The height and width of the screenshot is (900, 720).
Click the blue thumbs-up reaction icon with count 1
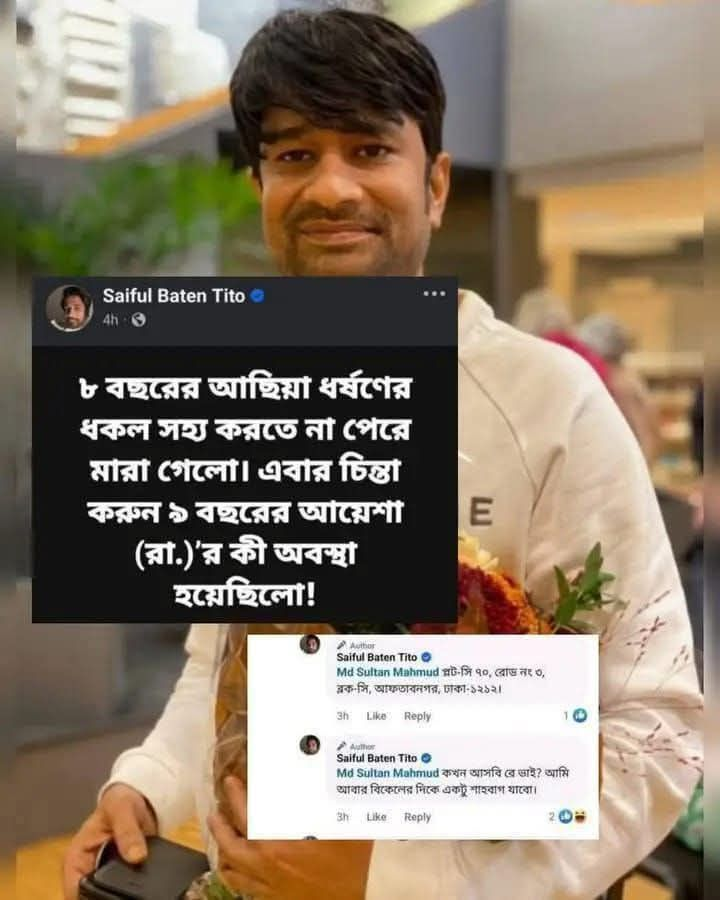point(580,715)
